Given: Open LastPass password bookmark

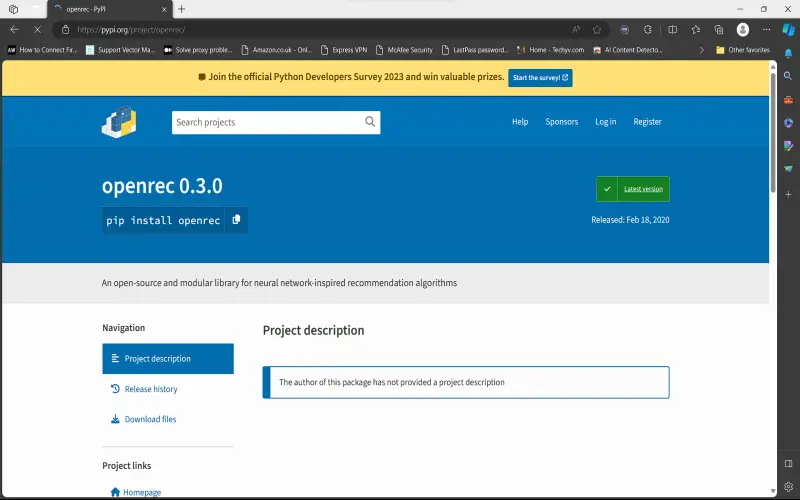Looking at the screenshot, I should (475, 50).
